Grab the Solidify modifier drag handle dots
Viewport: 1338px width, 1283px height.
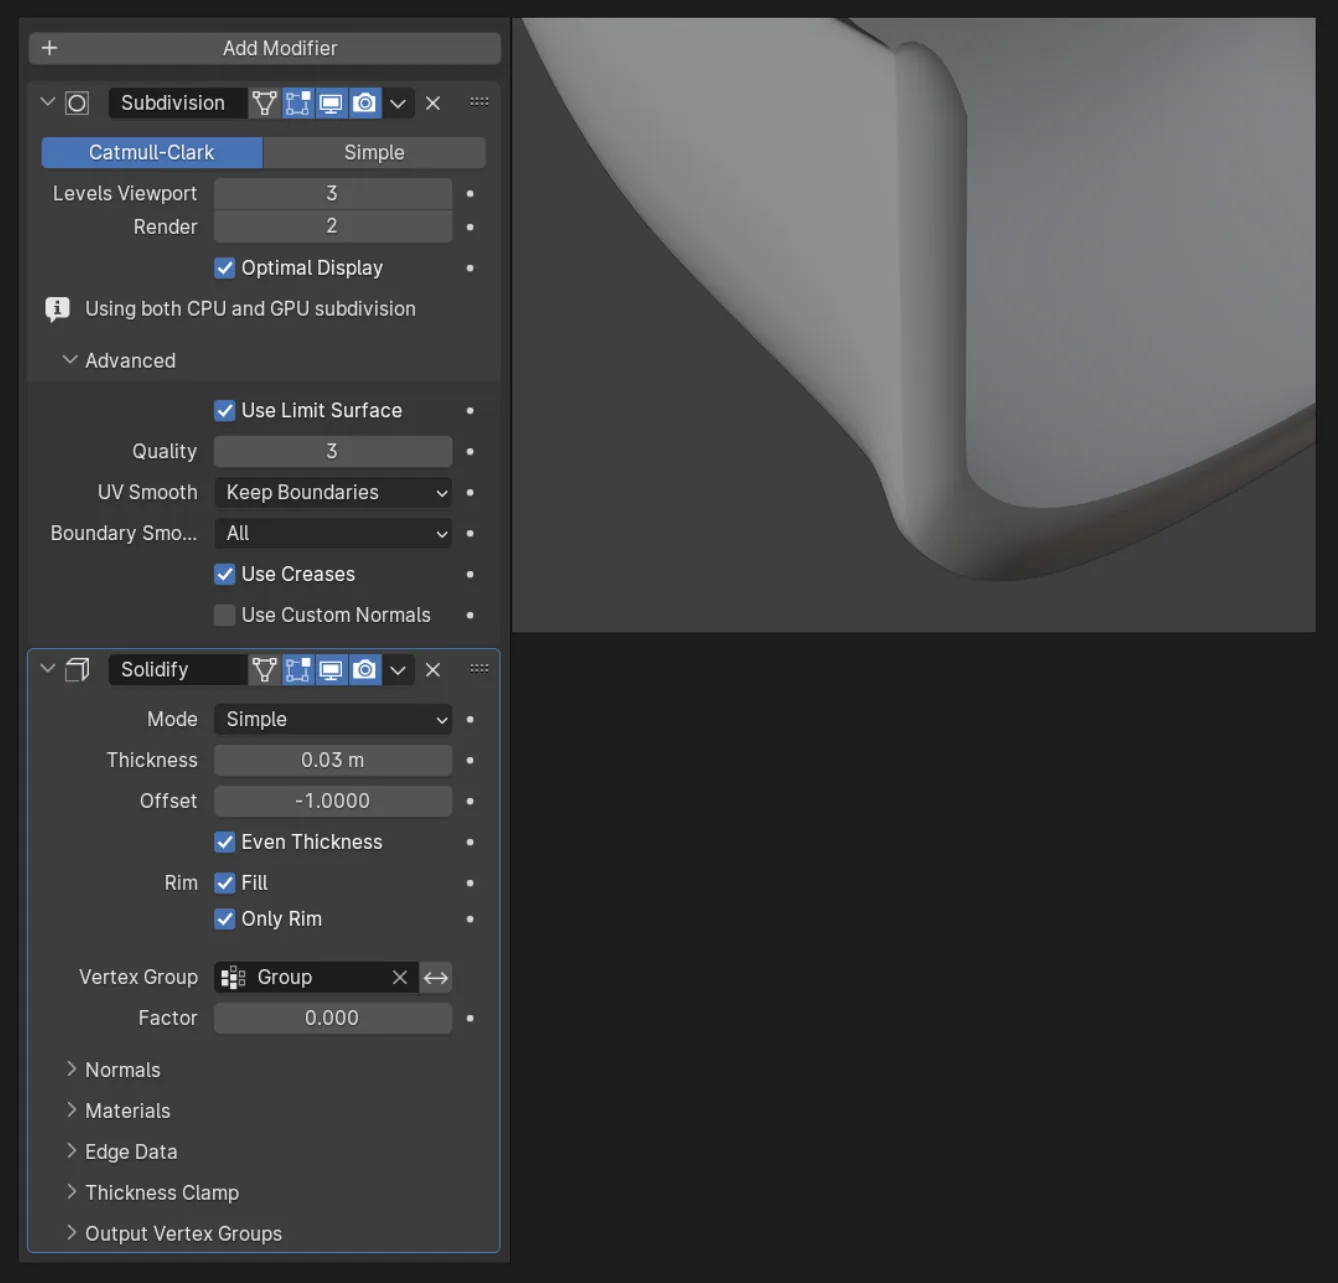pyautogui.click(x=479, y=668)
